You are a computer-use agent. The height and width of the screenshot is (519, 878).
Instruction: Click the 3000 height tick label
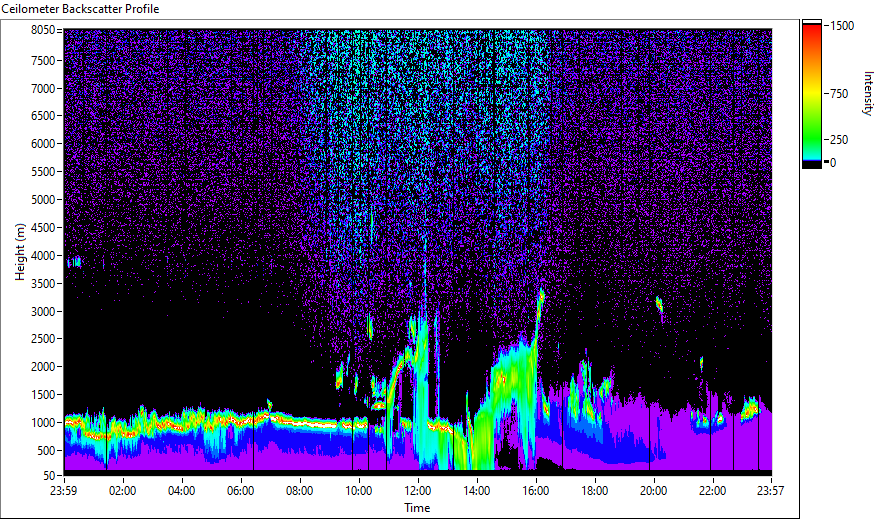(x=43, y=312)
